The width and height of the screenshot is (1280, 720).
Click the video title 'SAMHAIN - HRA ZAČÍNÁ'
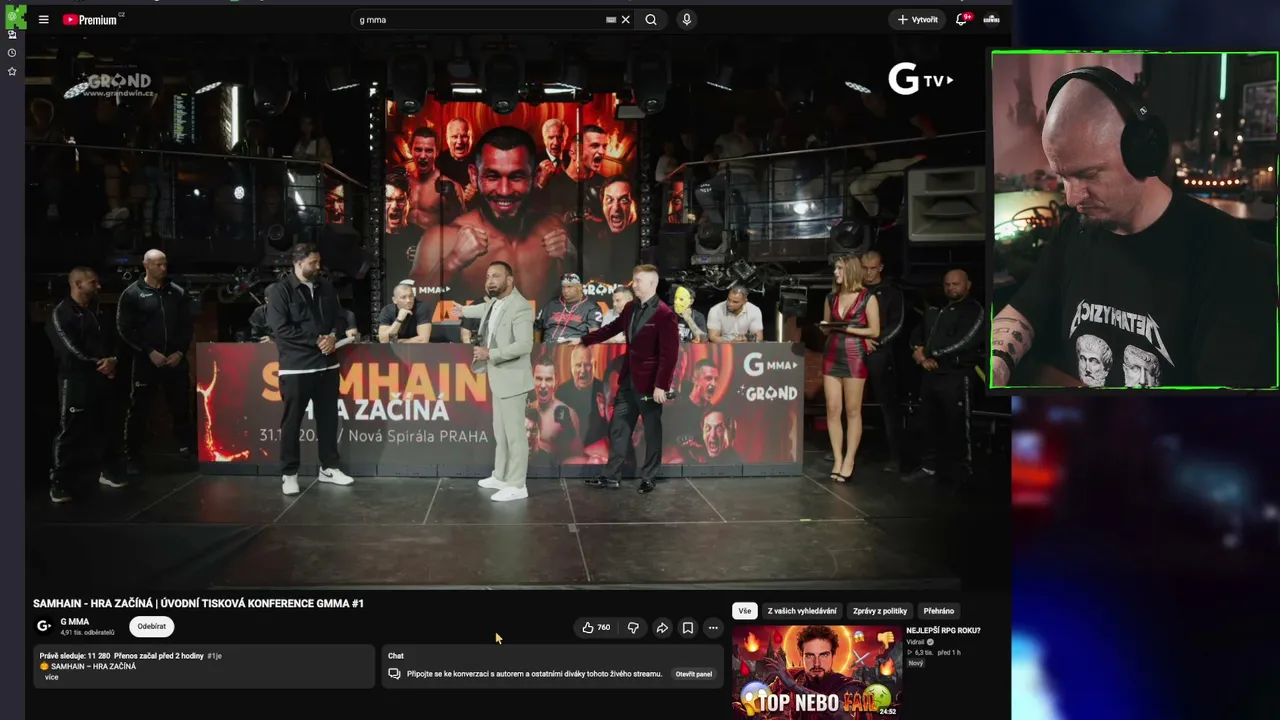pos(198,604)
